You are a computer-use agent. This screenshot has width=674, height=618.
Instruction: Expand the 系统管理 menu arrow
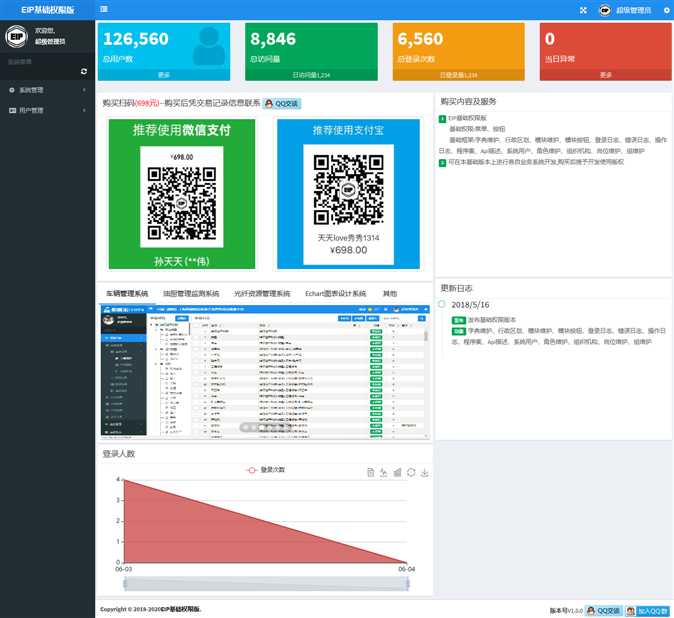coord(84,90)
